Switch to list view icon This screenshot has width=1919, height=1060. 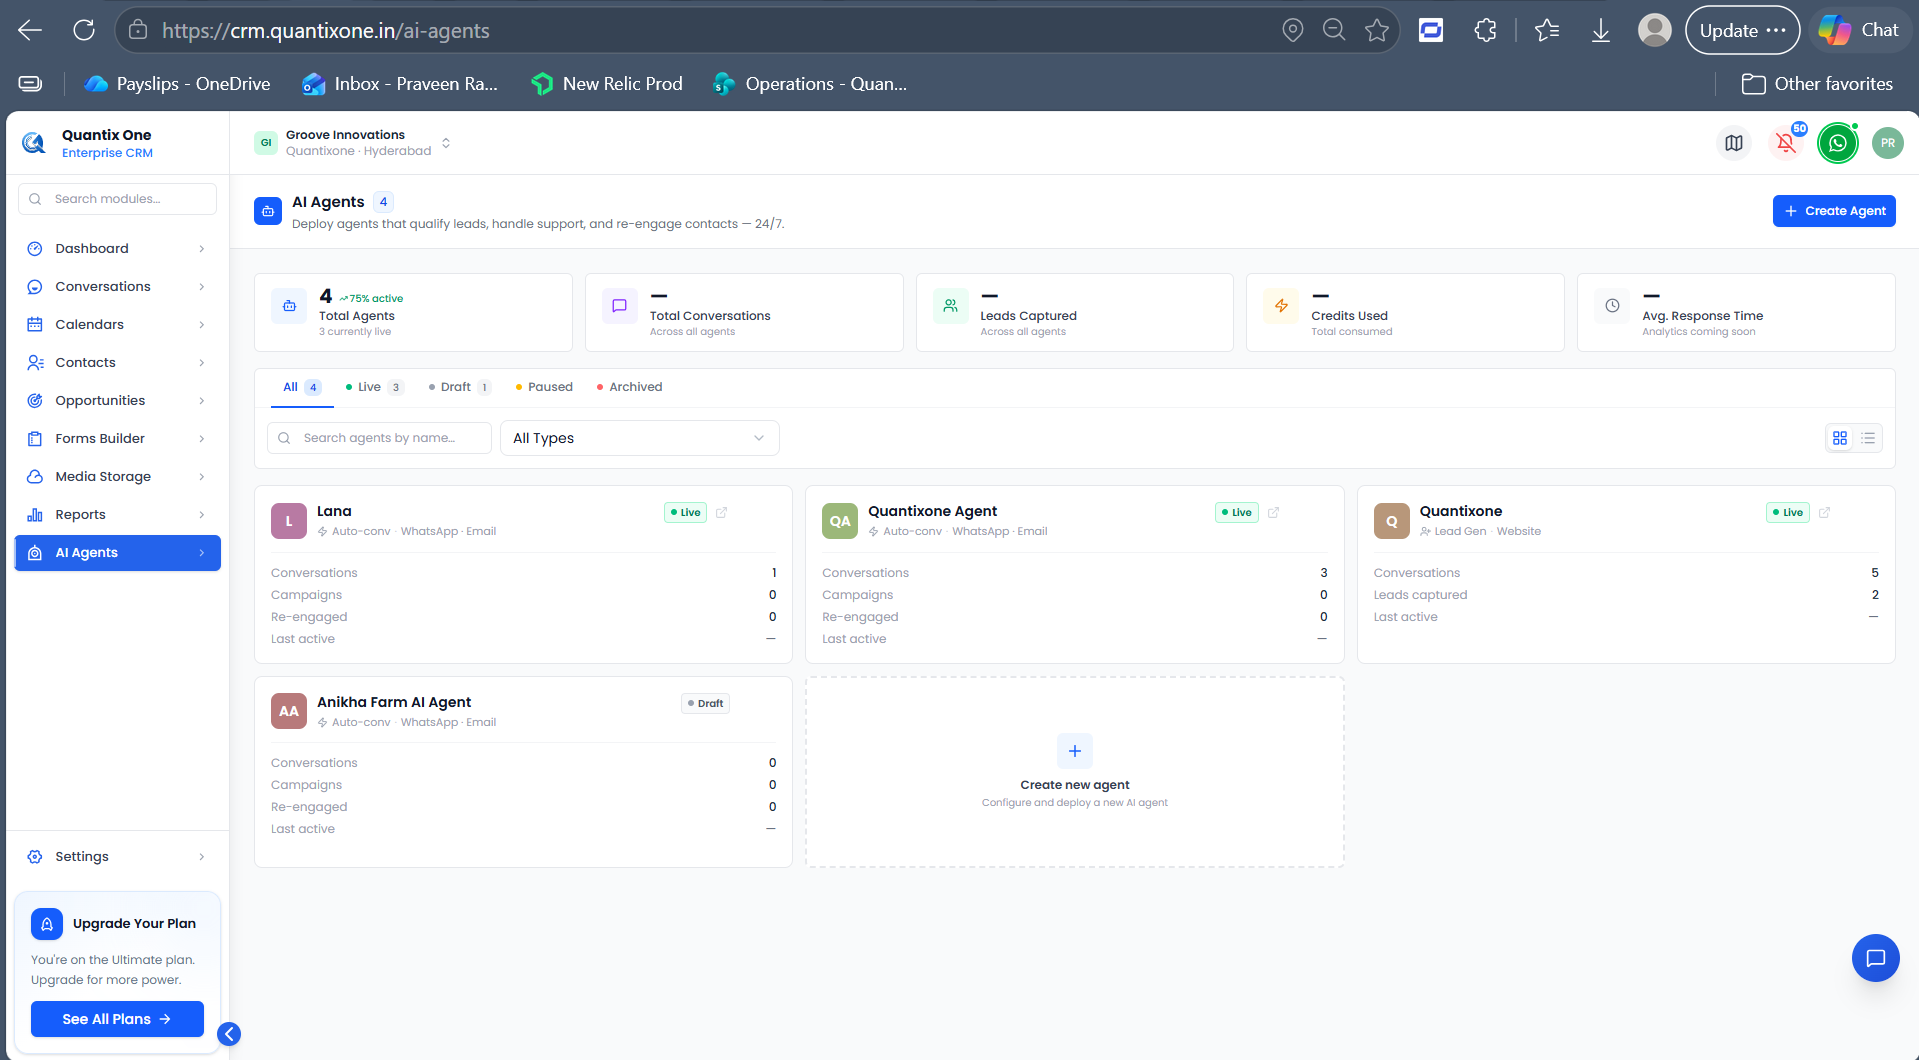click(x=1868, y=438)
